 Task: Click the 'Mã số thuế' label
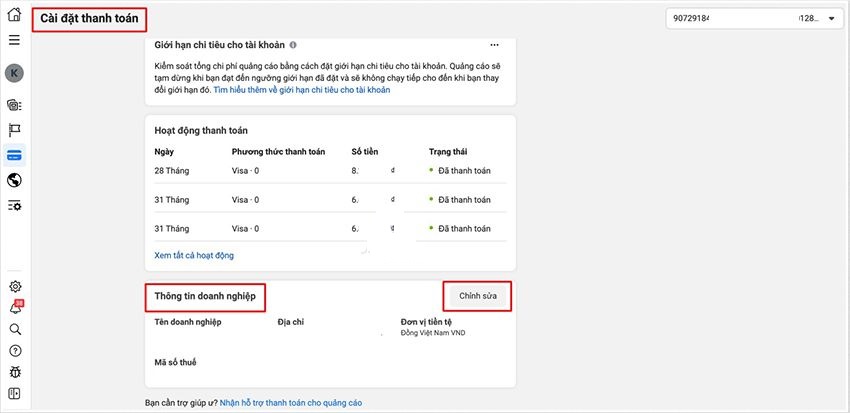pos(175,362)
